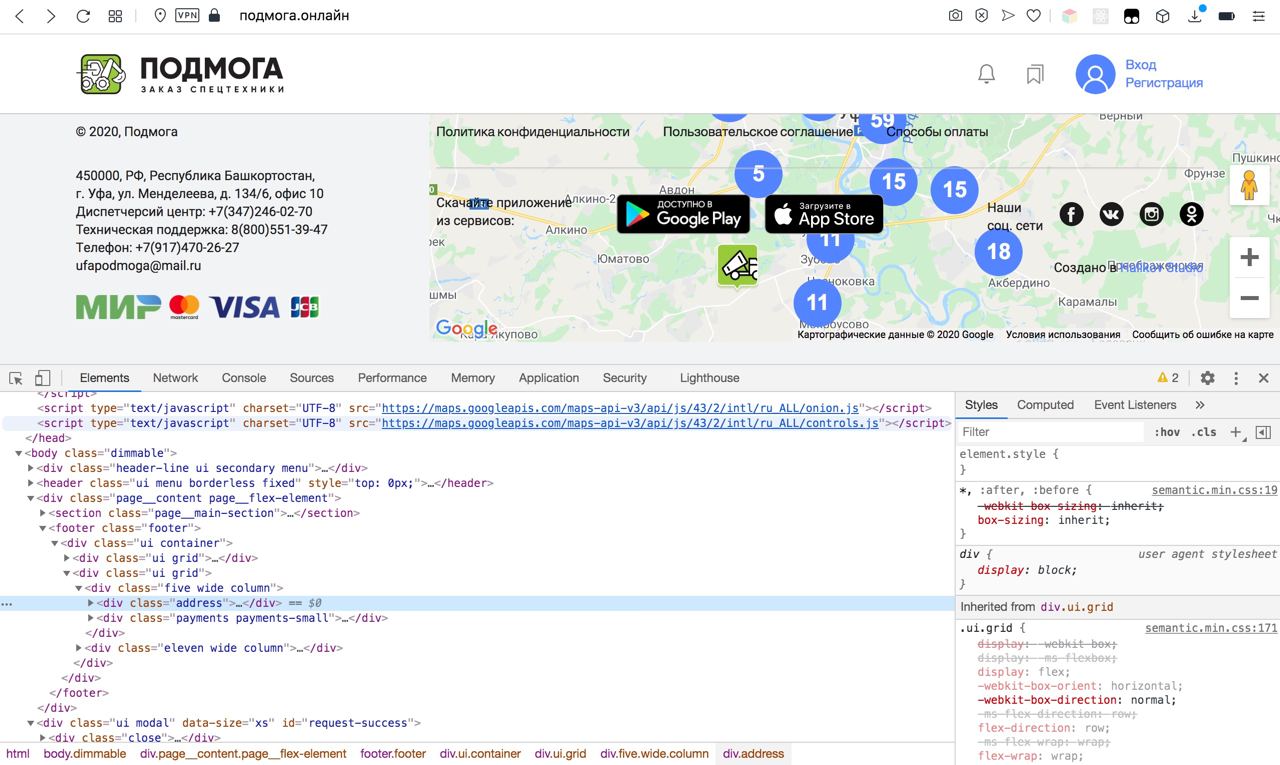Show the DevTools warnings count
Viewport: 1280px width, 765px height.
[x=1168, y=378]
